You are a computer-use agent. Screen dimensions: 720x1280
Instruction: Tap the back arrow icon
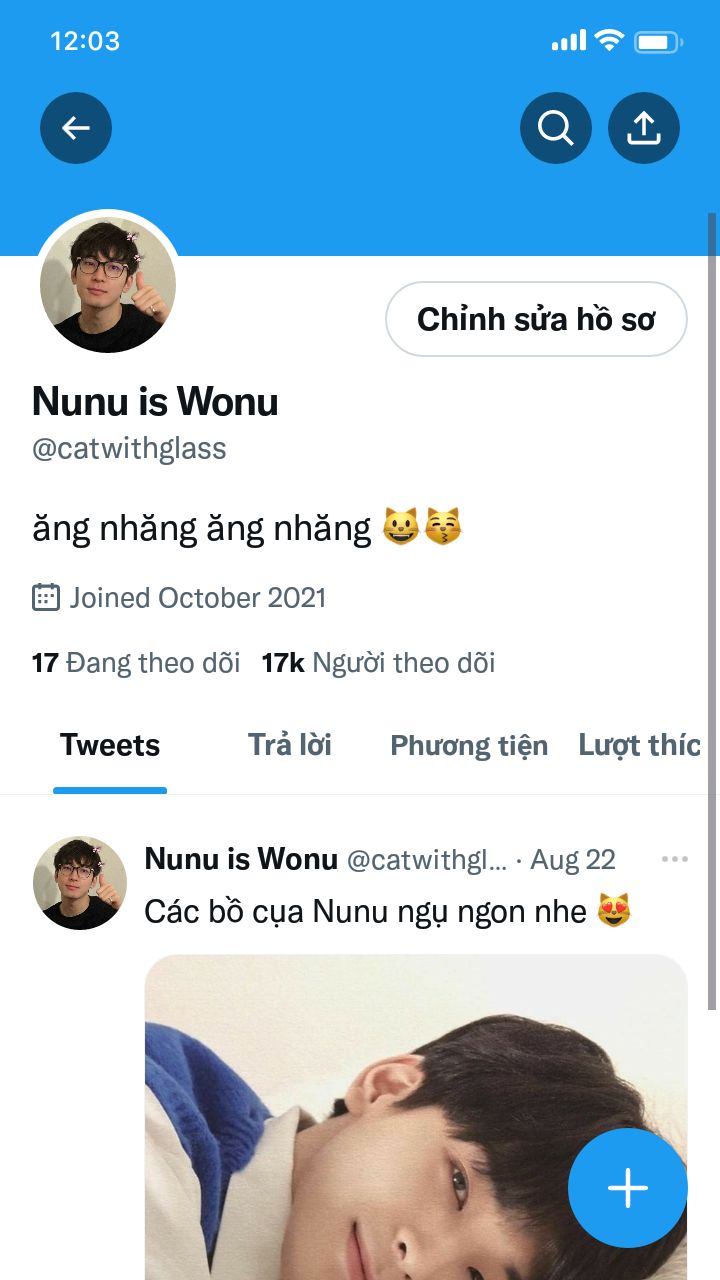76,128
